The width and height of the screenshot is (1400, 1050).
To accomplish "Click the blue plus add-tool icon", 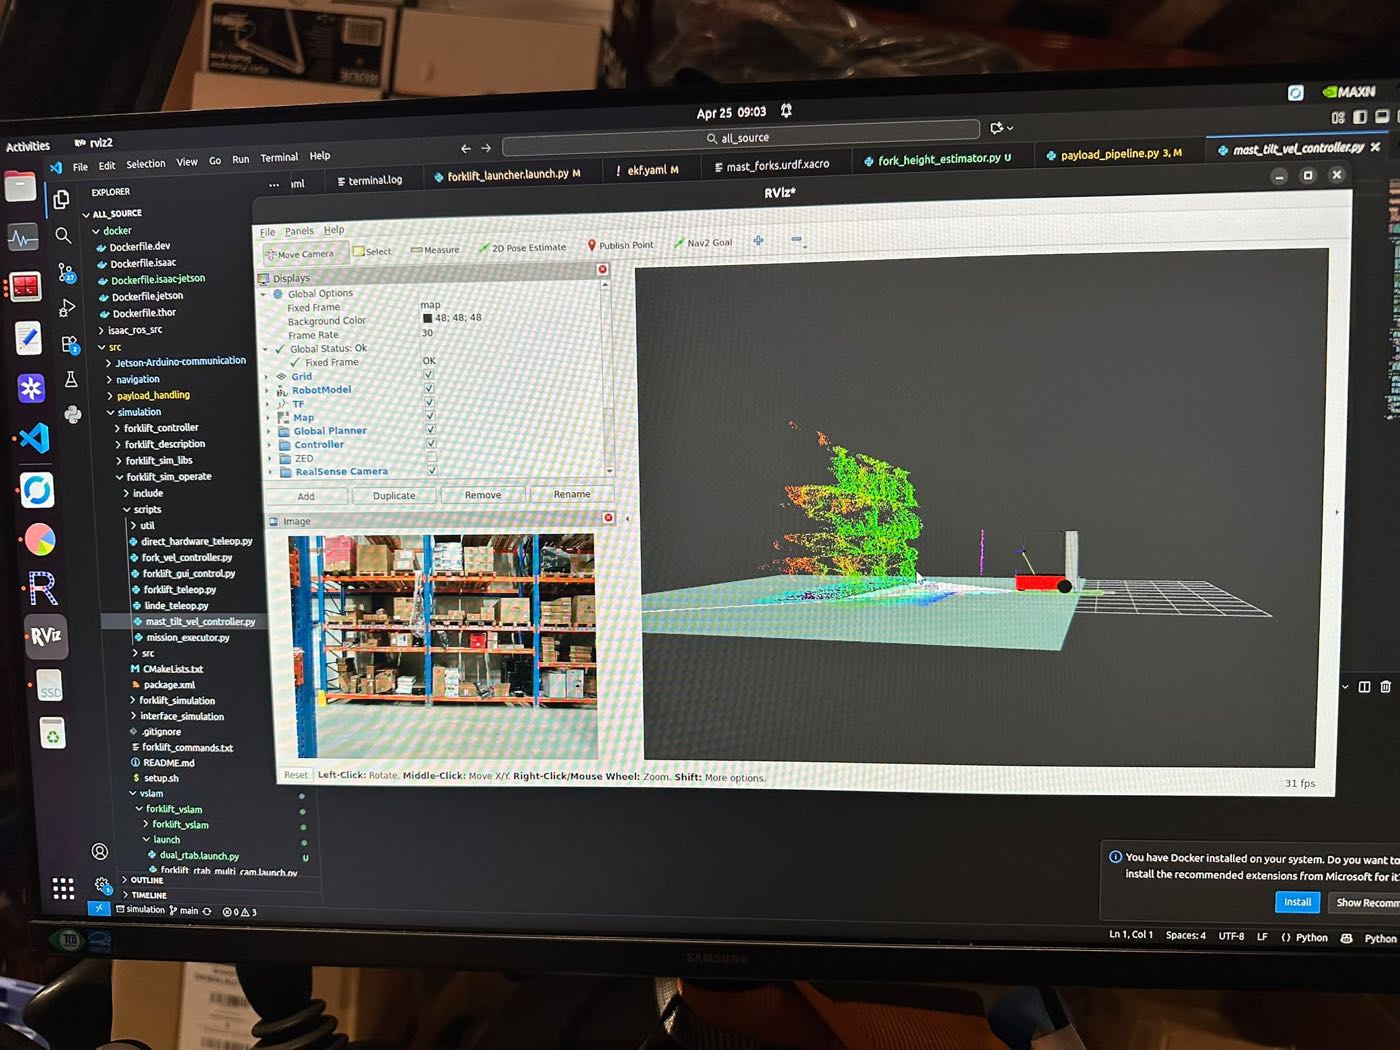I will (x=758, y=241).
